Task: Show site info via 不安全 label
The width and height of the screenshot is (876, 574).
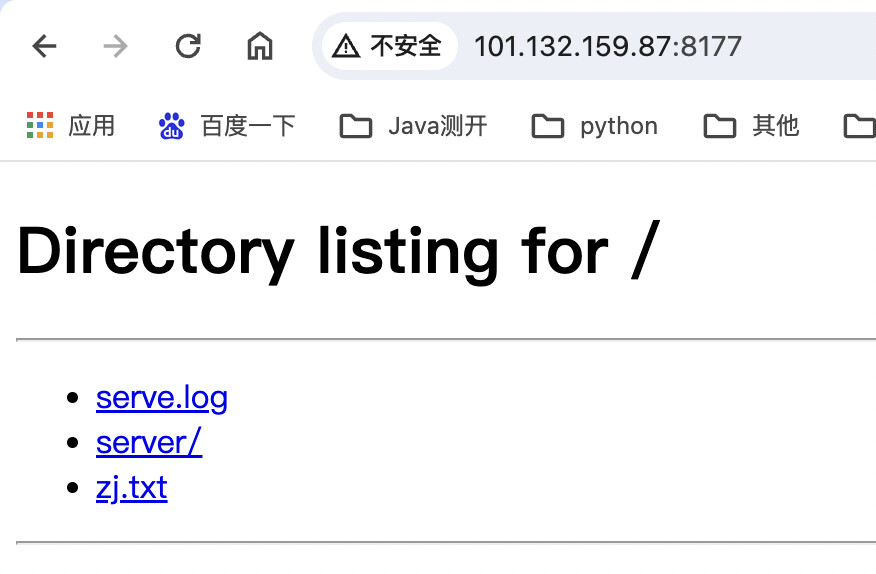Action: pos(406,46)
